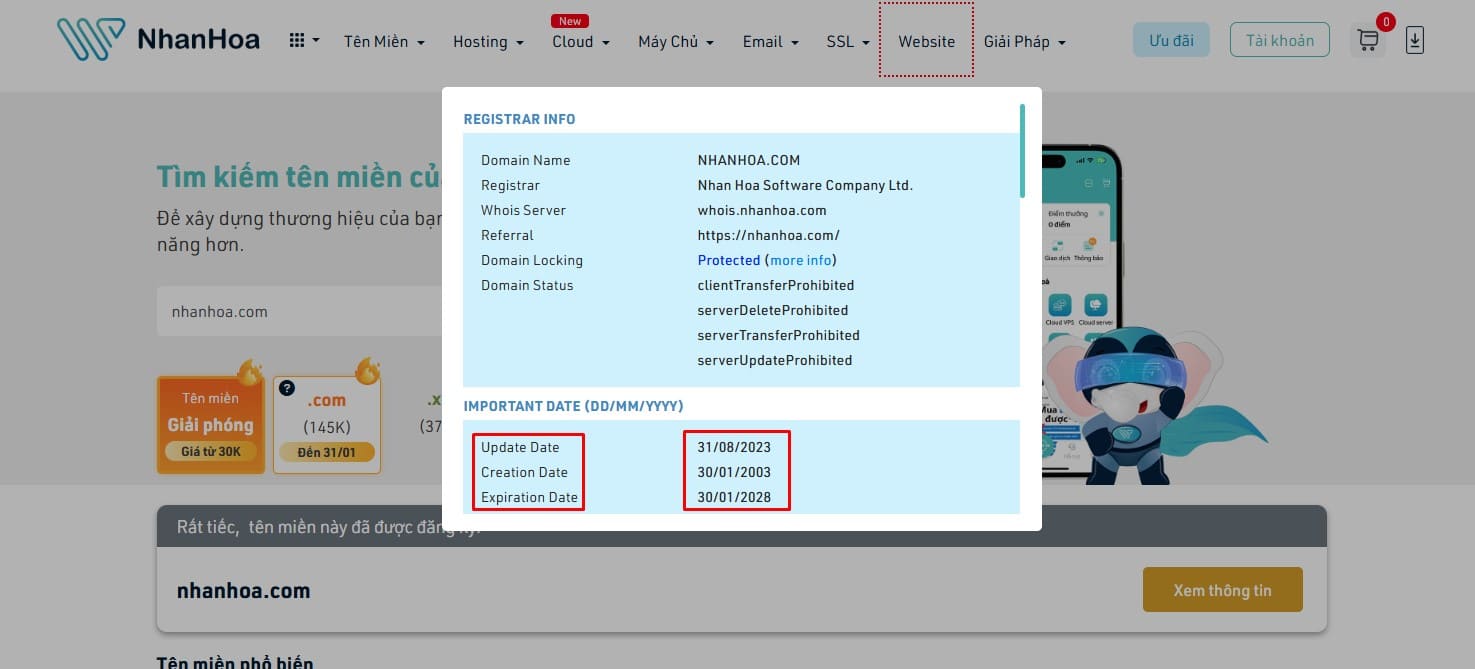Click the Ưu đãi button
Screen dimensions: 1475x669
coord(1171,40)
